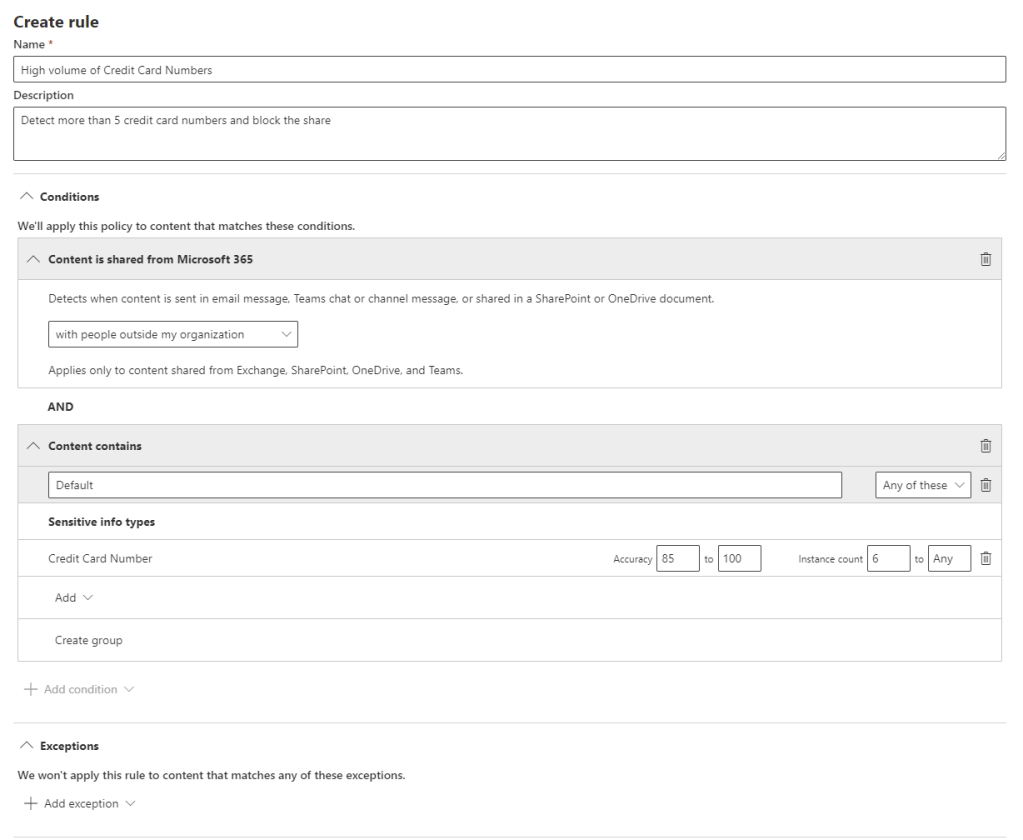Remove the Credit Card Number sensitive info type

pos(985,559)
